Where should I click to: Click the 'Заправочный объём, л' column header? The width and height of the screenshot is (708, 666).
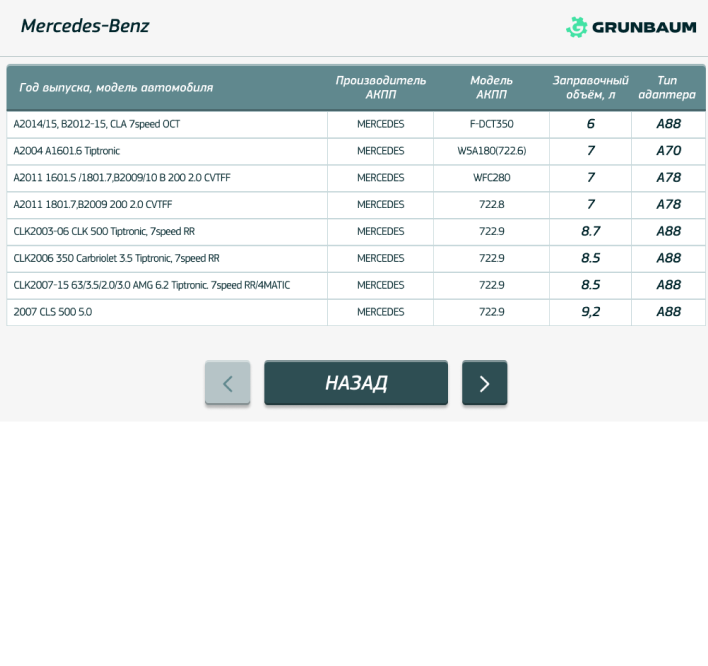coord(591,87)
